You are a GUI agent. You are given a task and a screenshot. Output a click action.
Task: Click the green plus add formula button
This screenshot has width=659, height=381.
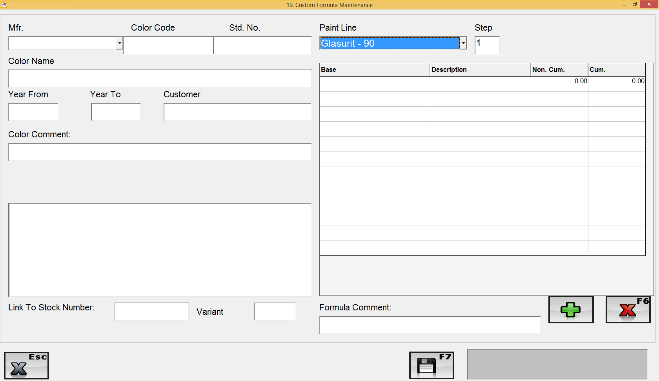pyautogui.click(x=571, y=310)
